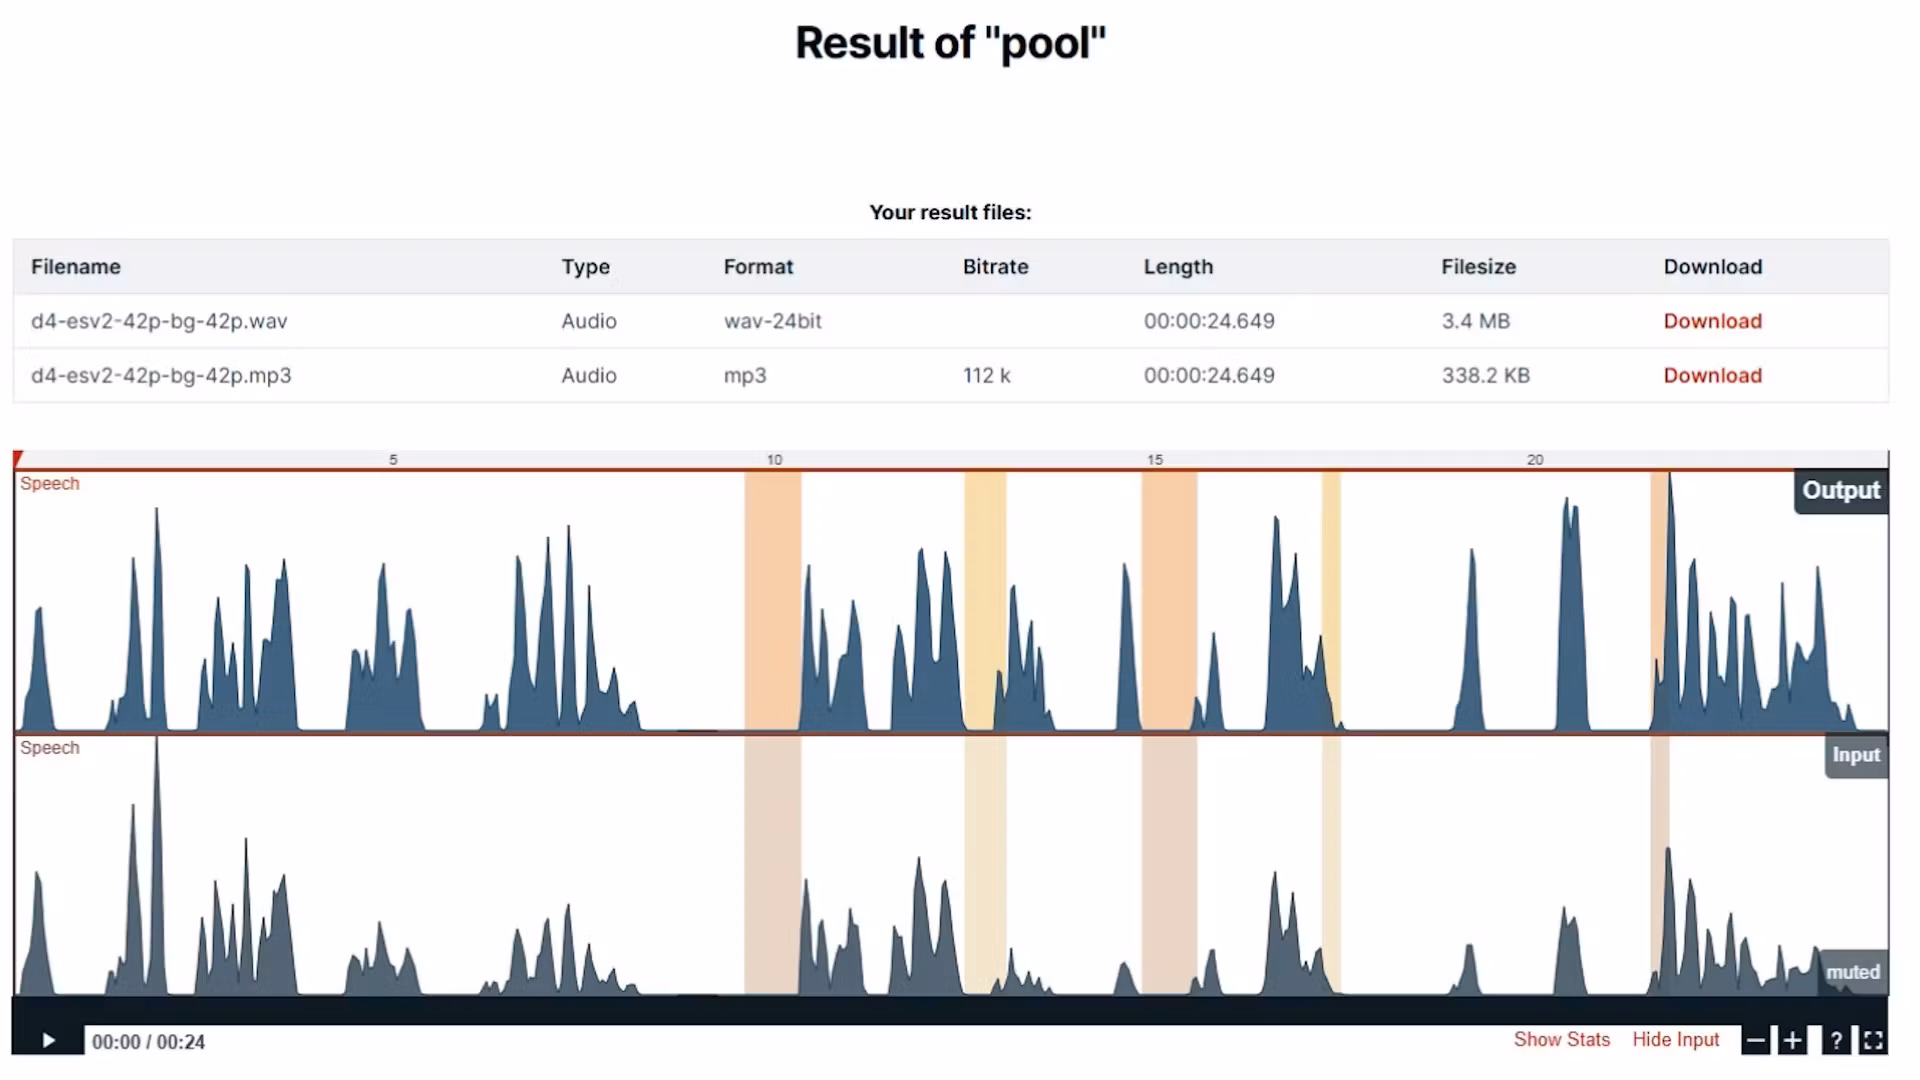Click the red playhead marker at start

pos(18,459)
